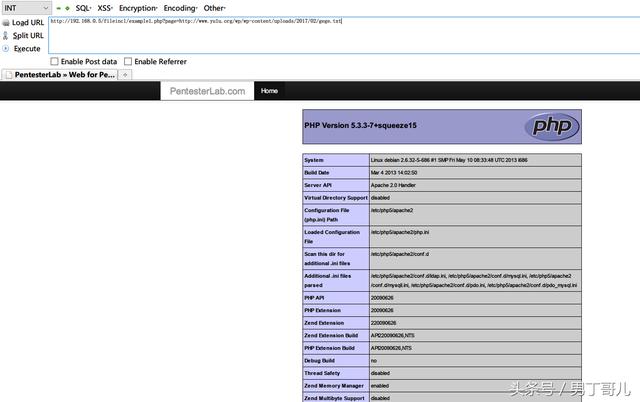Image resolution: width=640 pixels, height=402 pixels.
Task: Click the Zend Extension row label
Action: (x=324, y=323)
